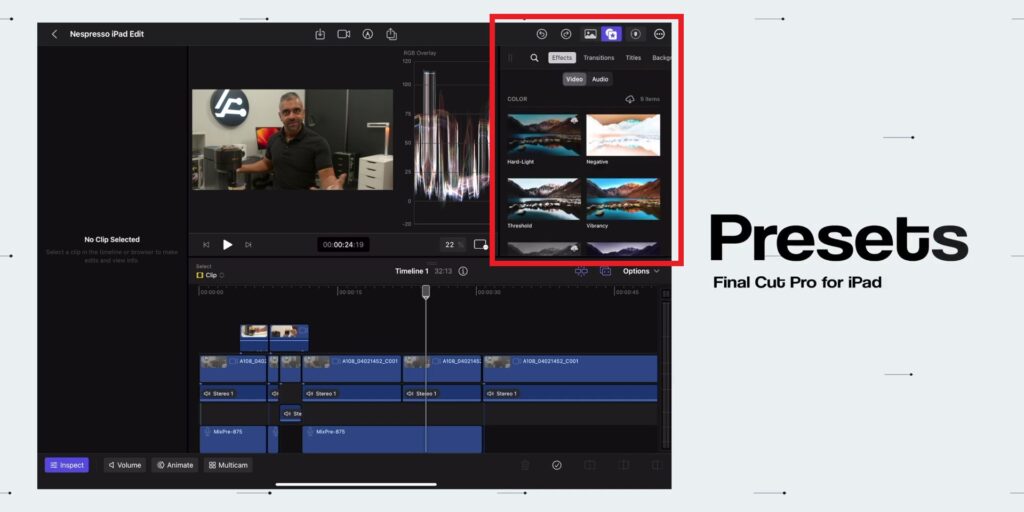The image size is (1024, 512).
Task: Show Timeline 1 info
Action: point(463,271)
